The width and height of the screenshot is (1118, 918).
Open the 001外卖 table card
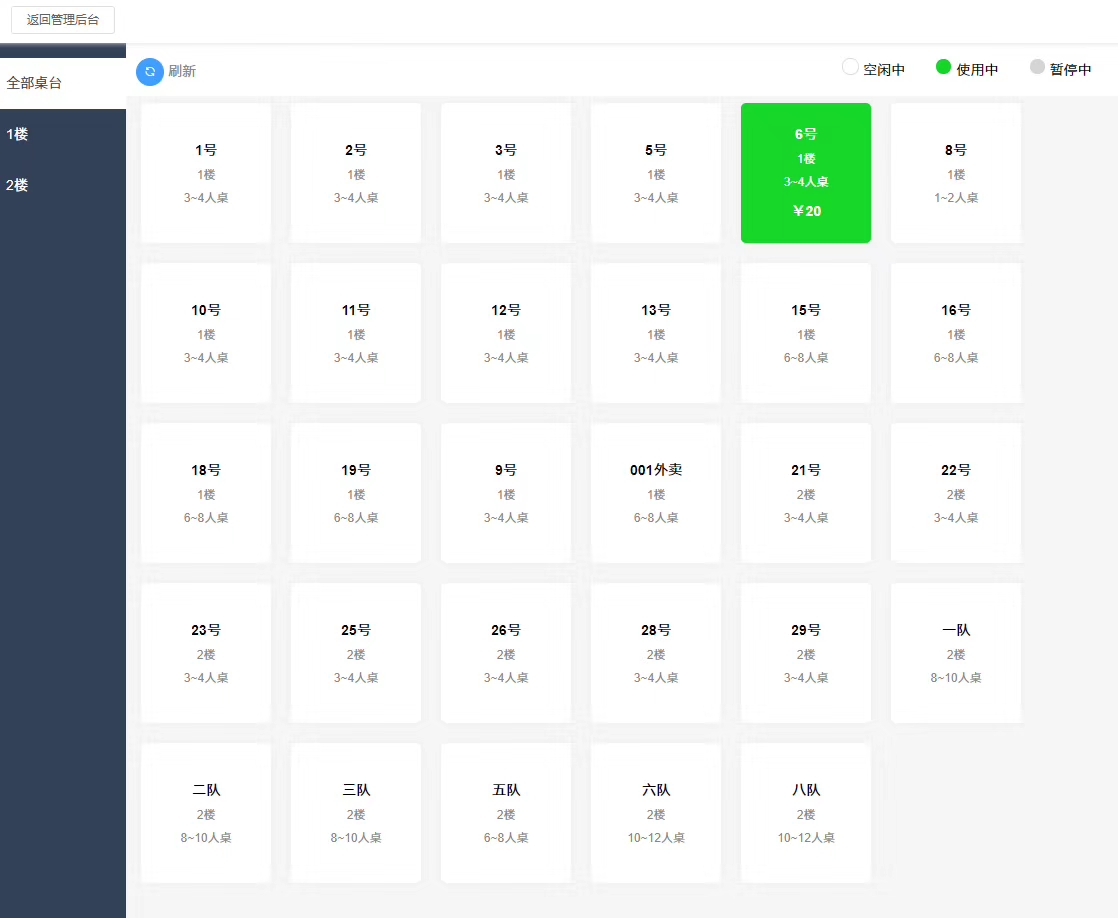pos(656,493)
